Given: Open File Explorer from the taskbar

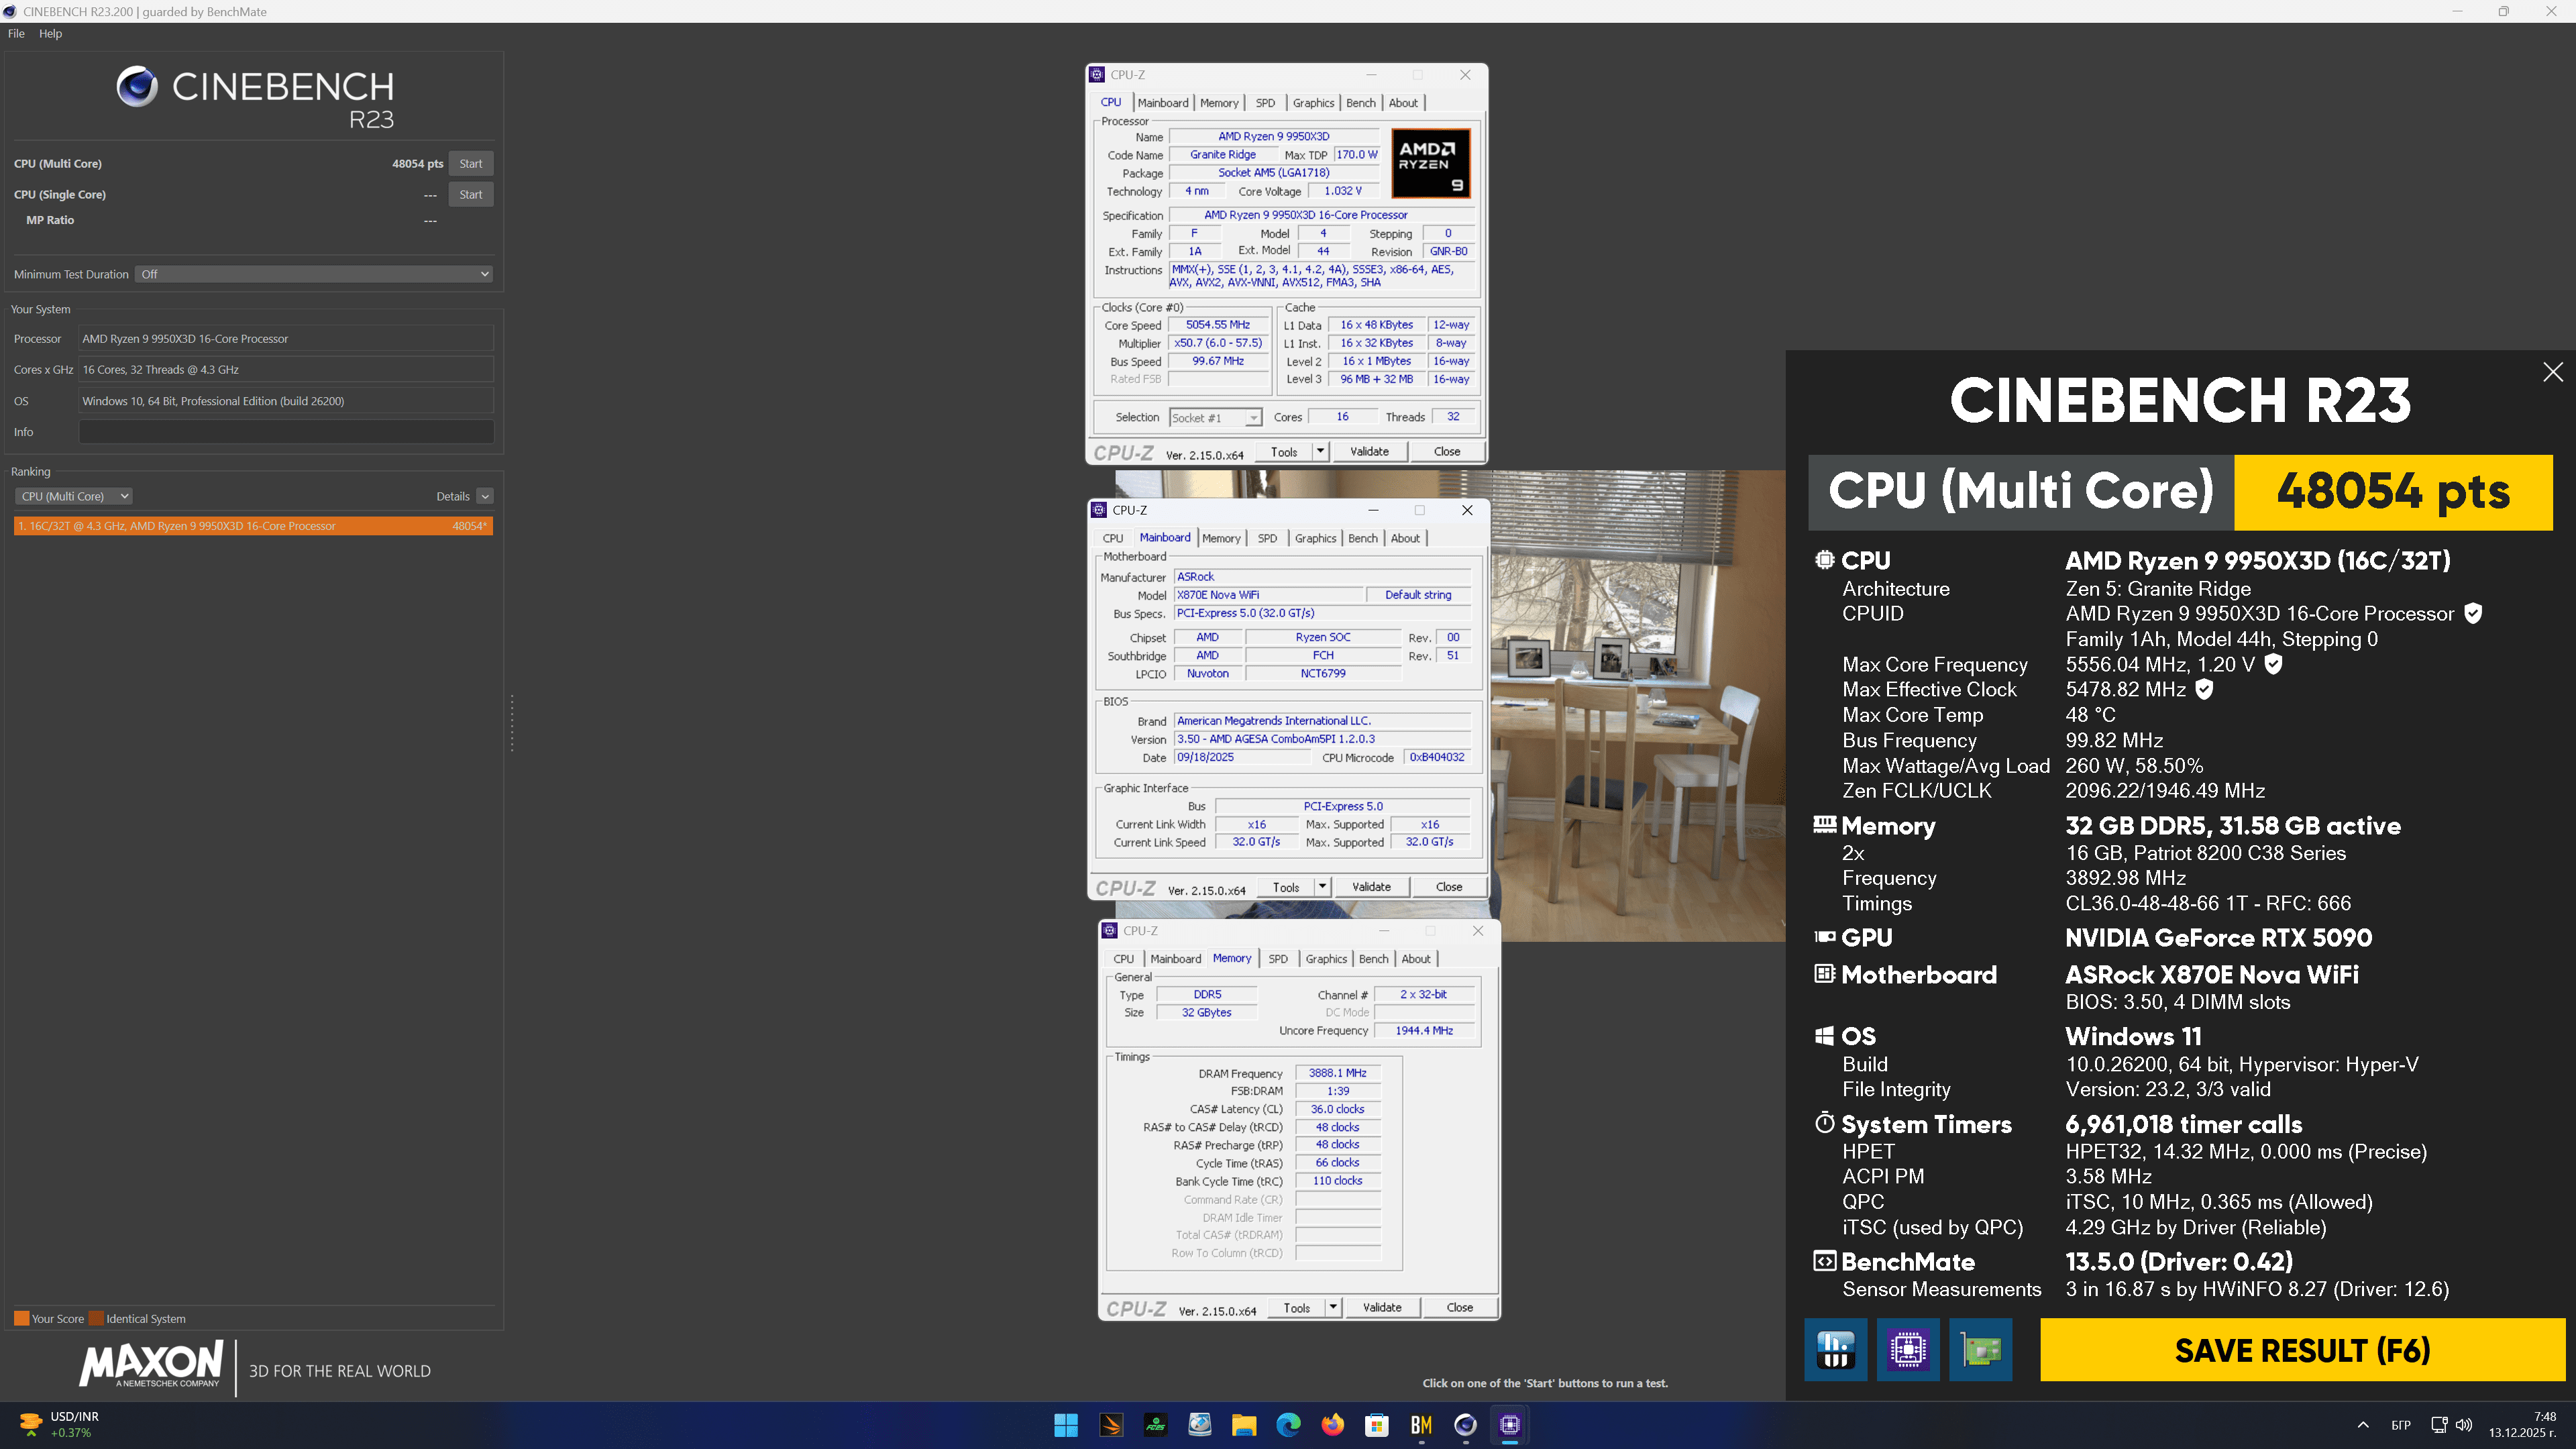Looking at the screenshot, I should point(1243,1425).
